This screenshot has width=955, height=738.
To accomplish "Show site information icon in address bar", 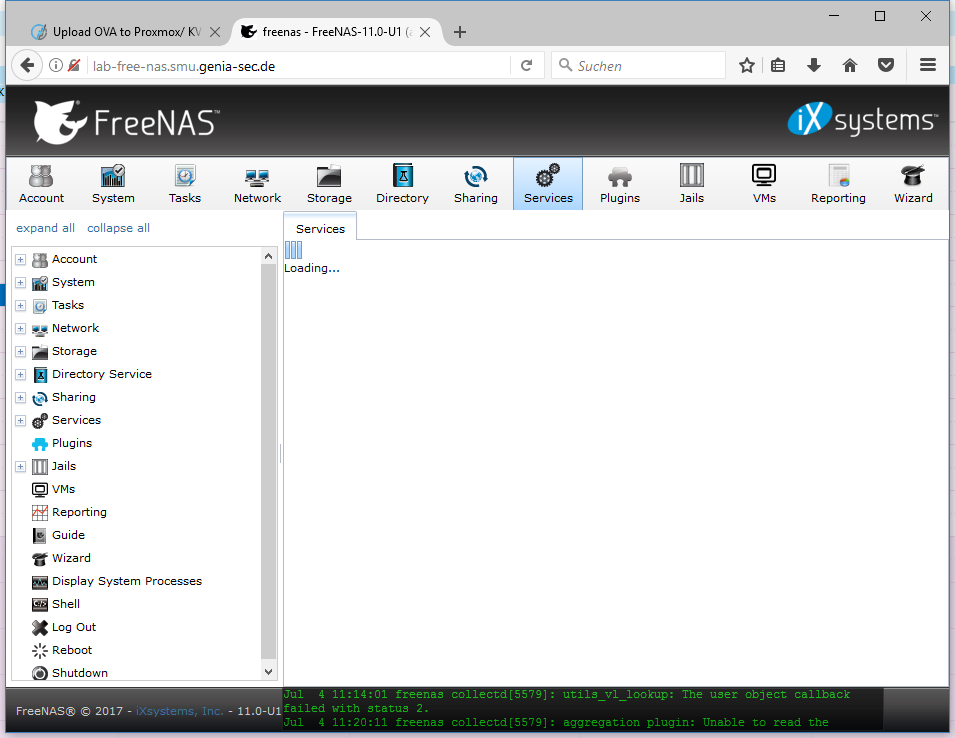I will click(x=55, y=65).
